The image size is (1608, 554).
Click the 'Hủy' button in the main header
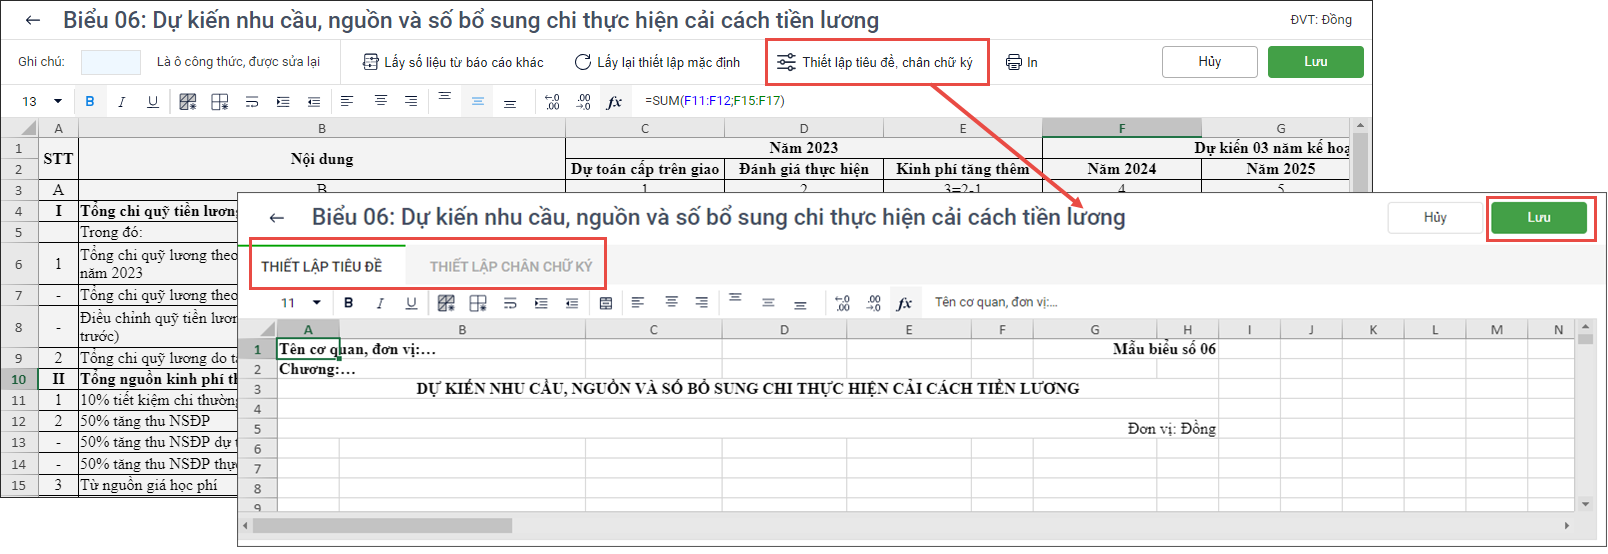[1209, 62]
